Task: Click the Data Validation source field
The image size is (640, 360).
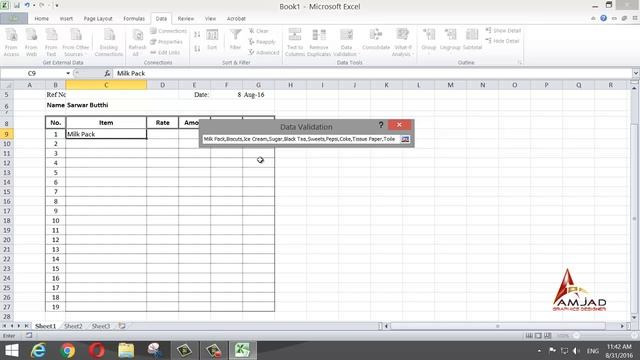Action: click(x=300, y=139)
